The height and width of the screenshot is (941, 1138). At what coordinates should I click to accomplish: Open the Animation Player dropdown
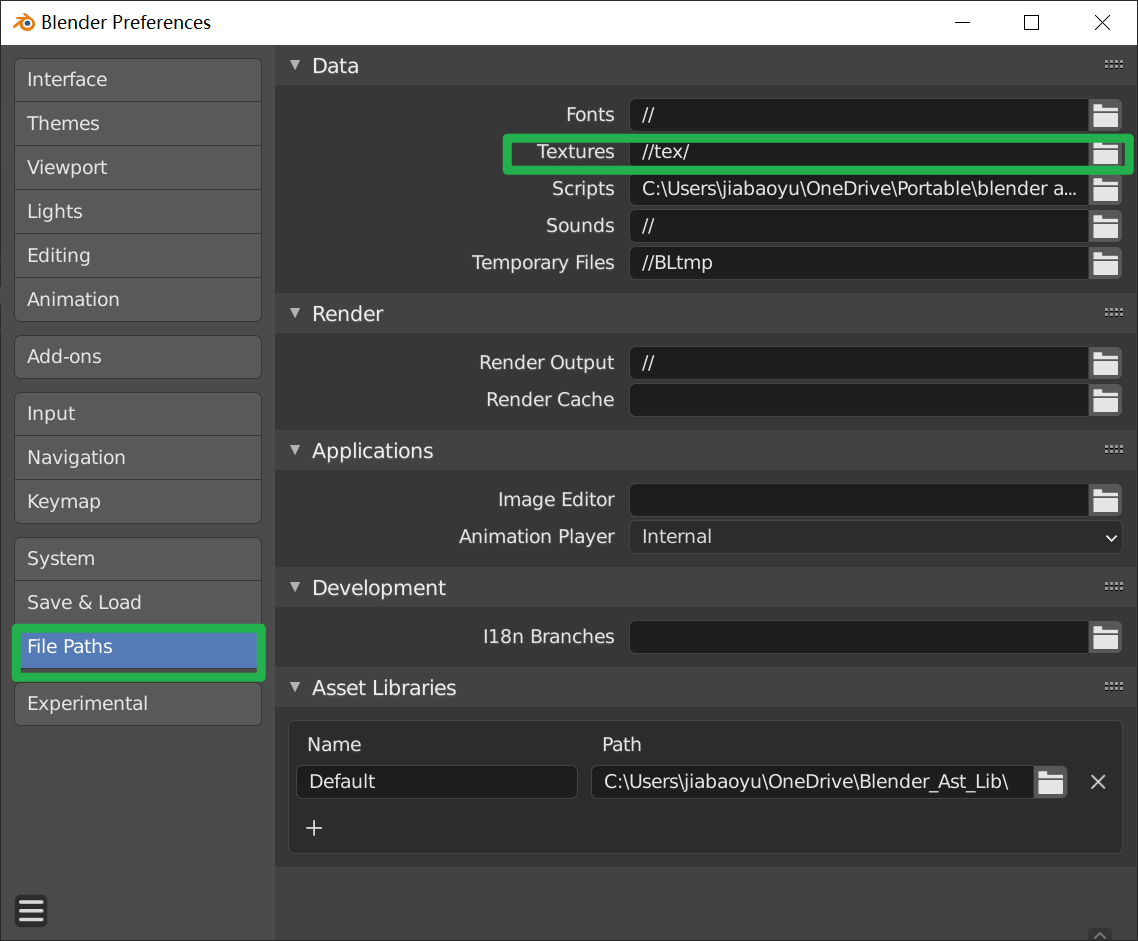[875, 537]
